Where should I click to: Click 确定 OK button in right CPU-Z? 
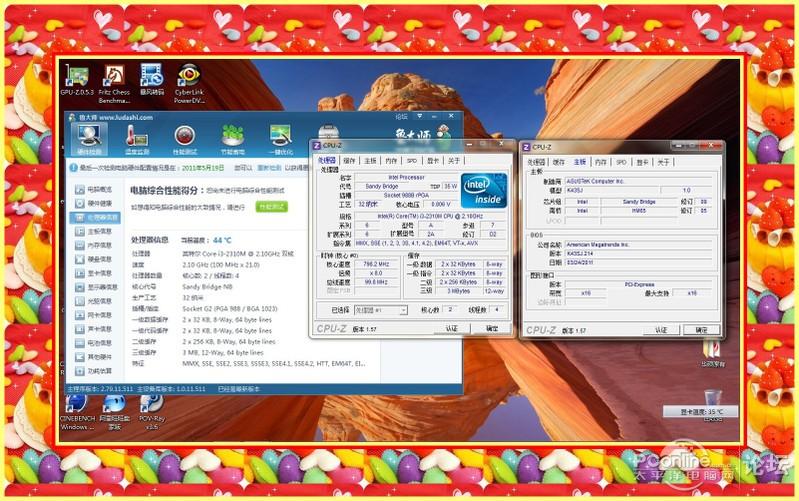[702, 330]
